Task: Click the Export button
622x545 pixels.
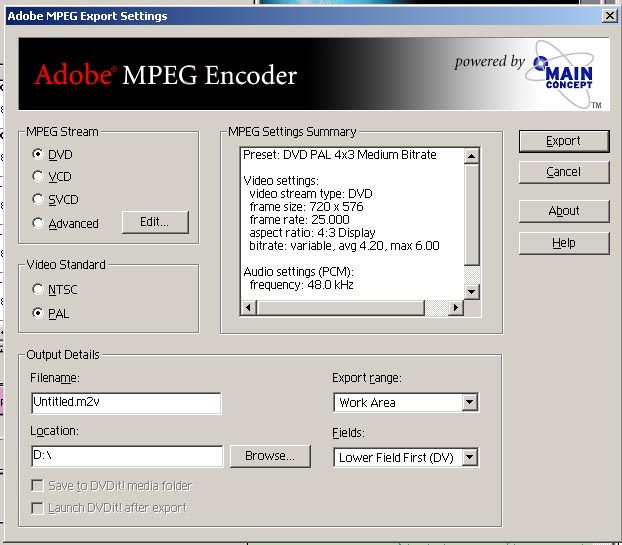Action: (x=564, y=141)
